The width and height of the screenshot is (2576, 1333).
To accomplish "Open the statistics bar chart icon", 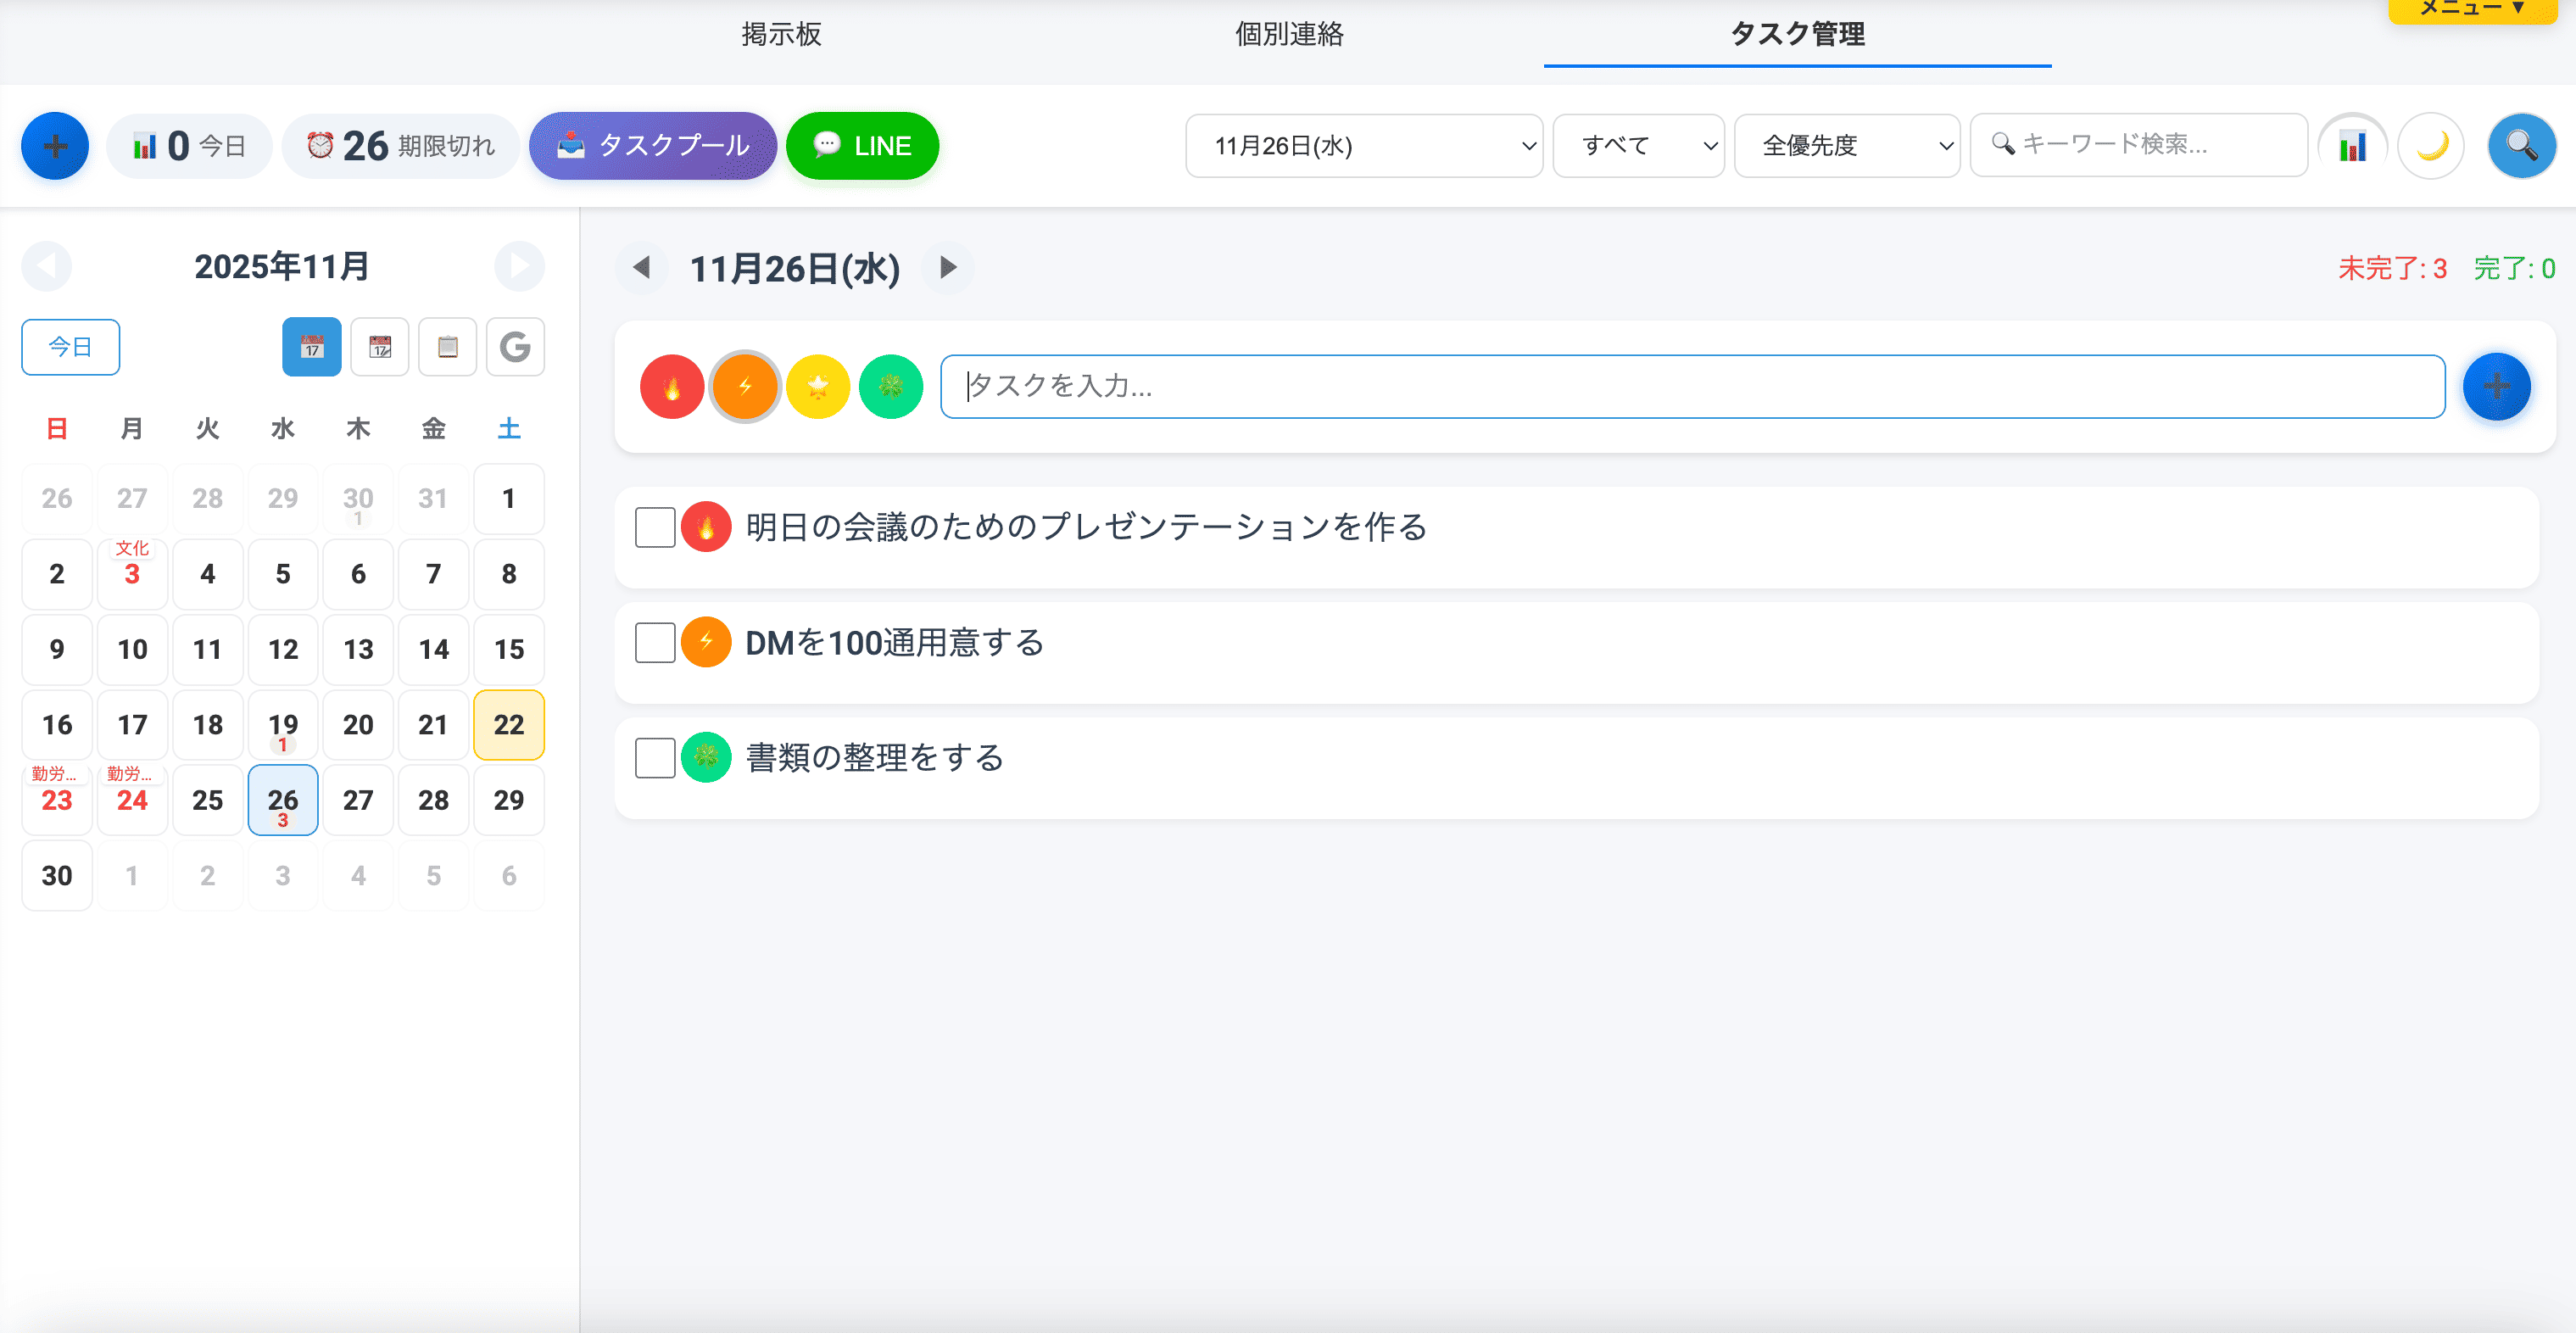I will (x=2352, y=145).
